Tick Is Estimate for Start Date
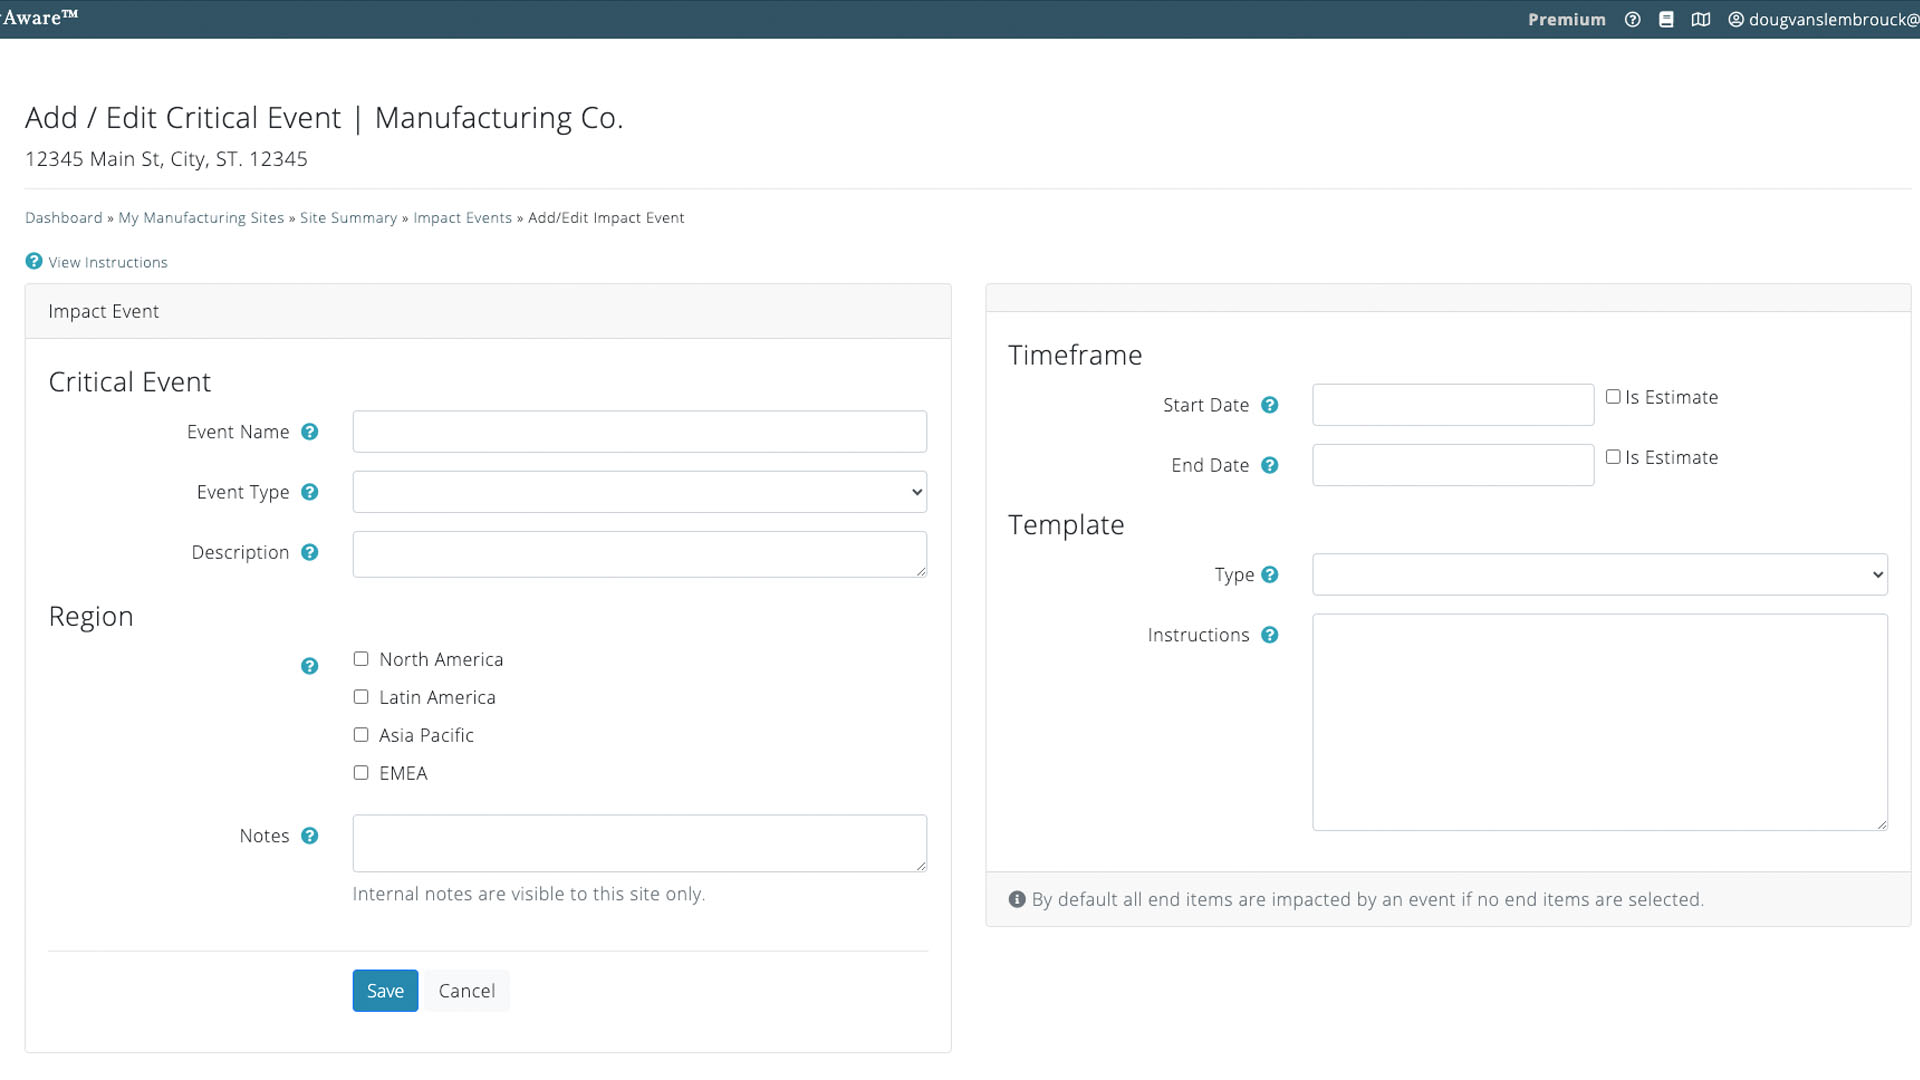 [x=1613, y=397]
